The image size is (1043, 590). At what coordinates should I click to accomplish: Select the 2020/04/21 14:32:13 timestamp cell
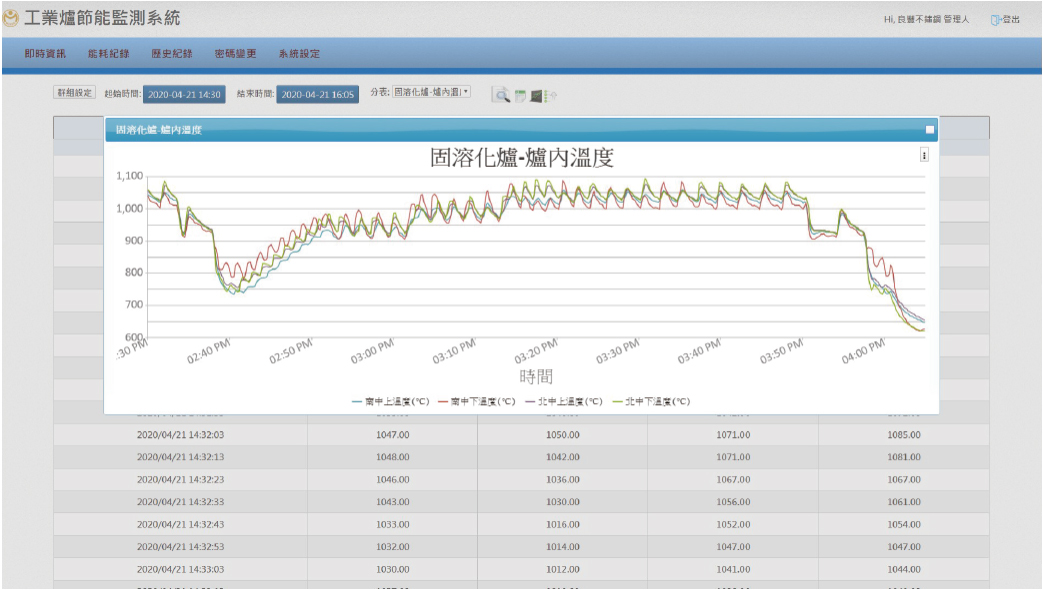tap(180, 458)
